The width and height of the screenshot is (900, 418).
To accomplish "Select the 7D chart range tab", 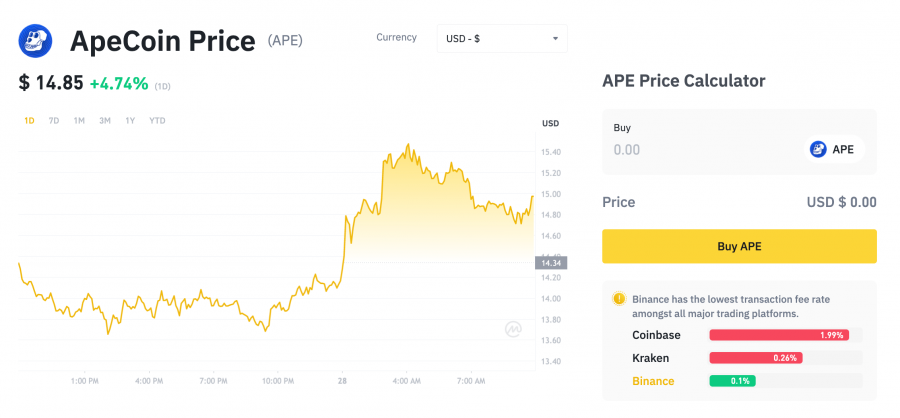I will coord(54,121).
